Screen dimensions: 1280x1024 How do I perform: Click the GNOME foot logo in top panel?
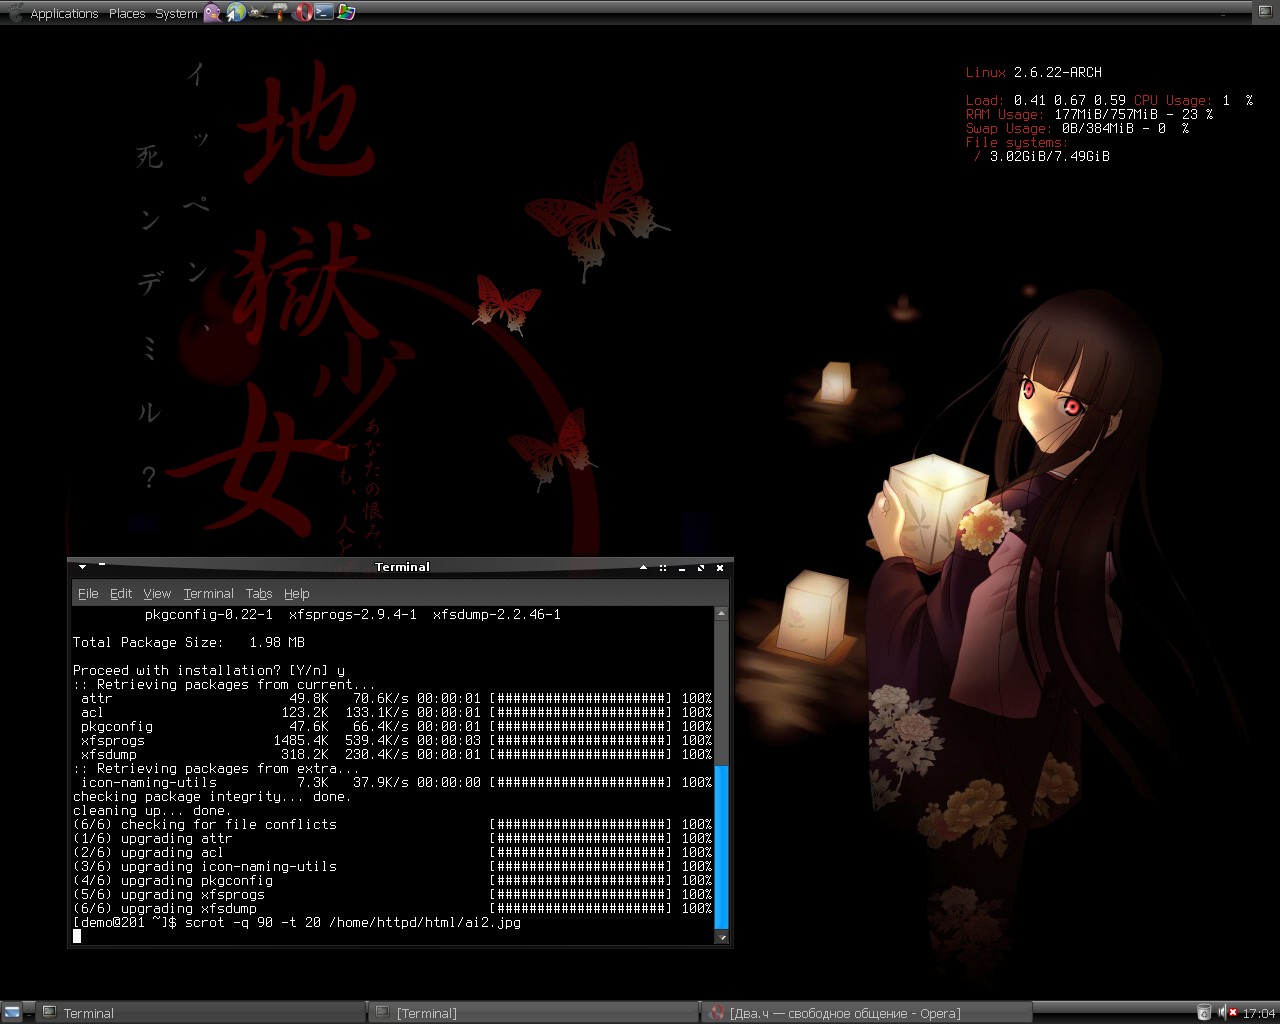(x=15, y=13)
